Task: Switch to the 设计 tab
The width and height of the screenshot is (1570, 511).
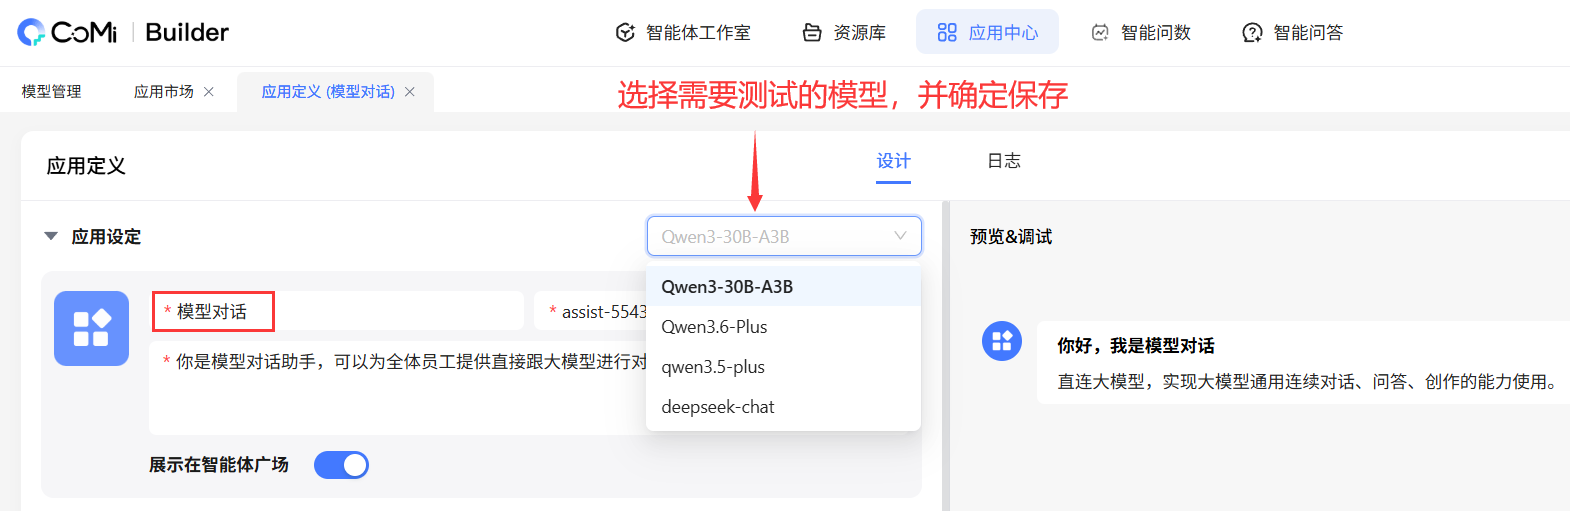Action: point(894,161)
